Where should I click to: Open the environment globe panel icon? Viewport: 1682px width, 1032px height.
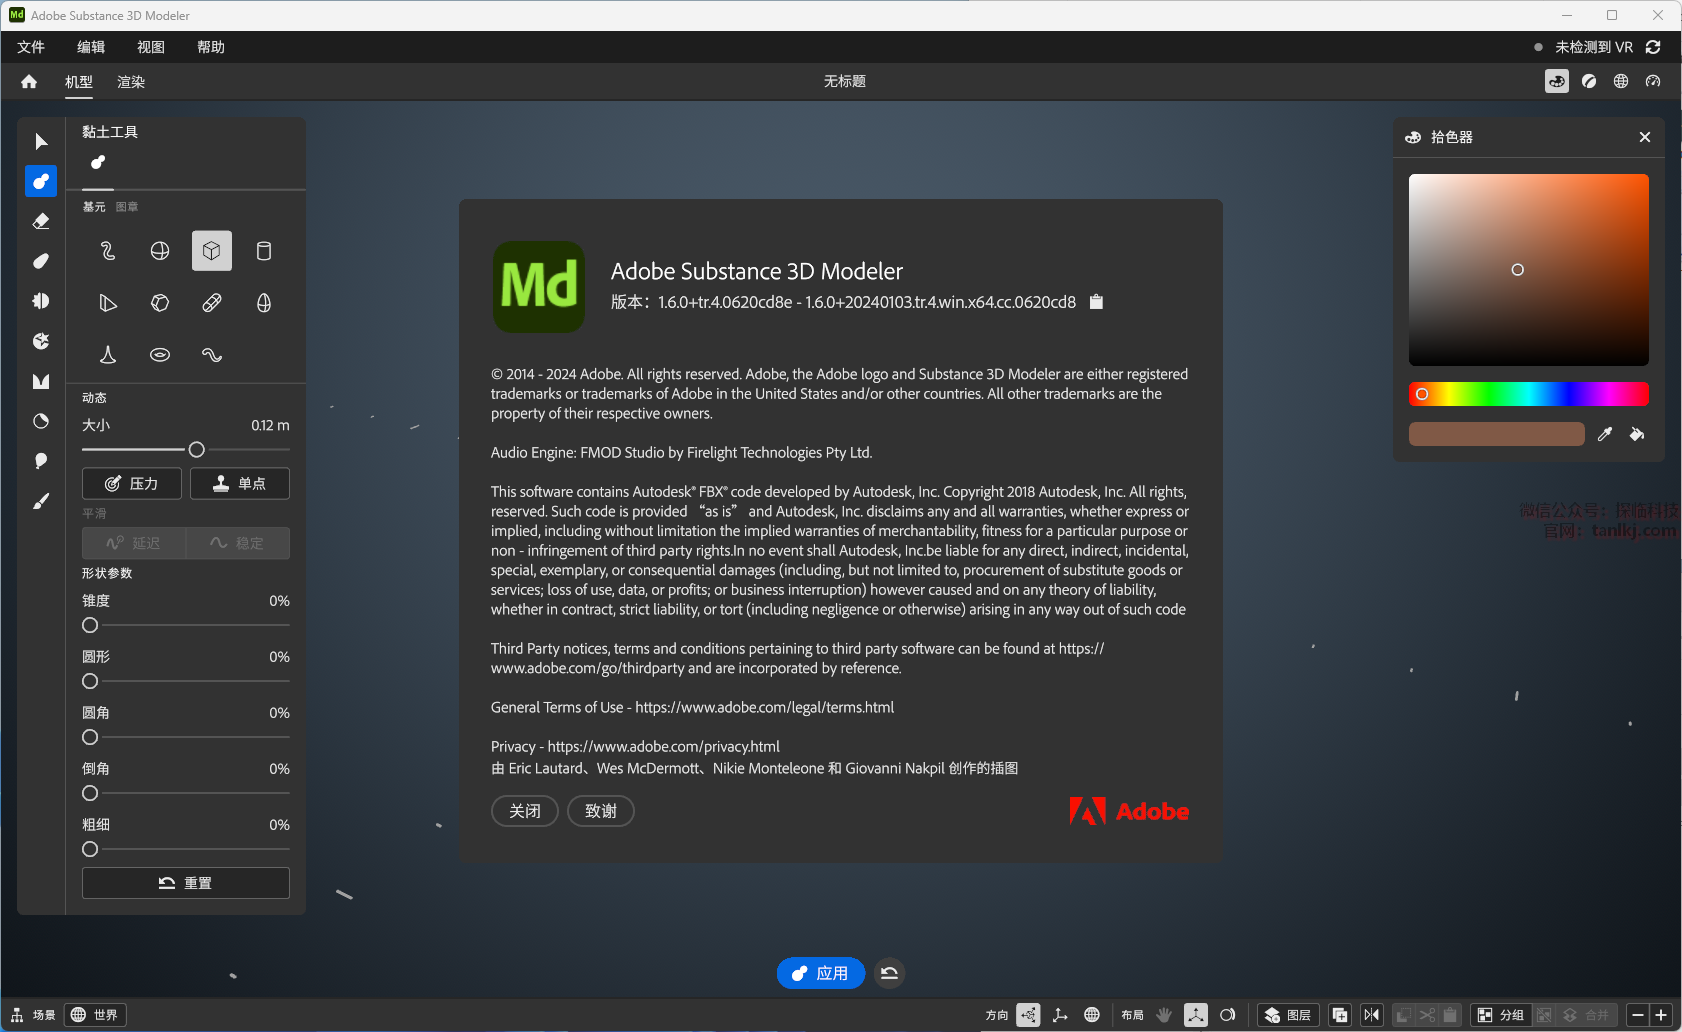pos(1621,81)
